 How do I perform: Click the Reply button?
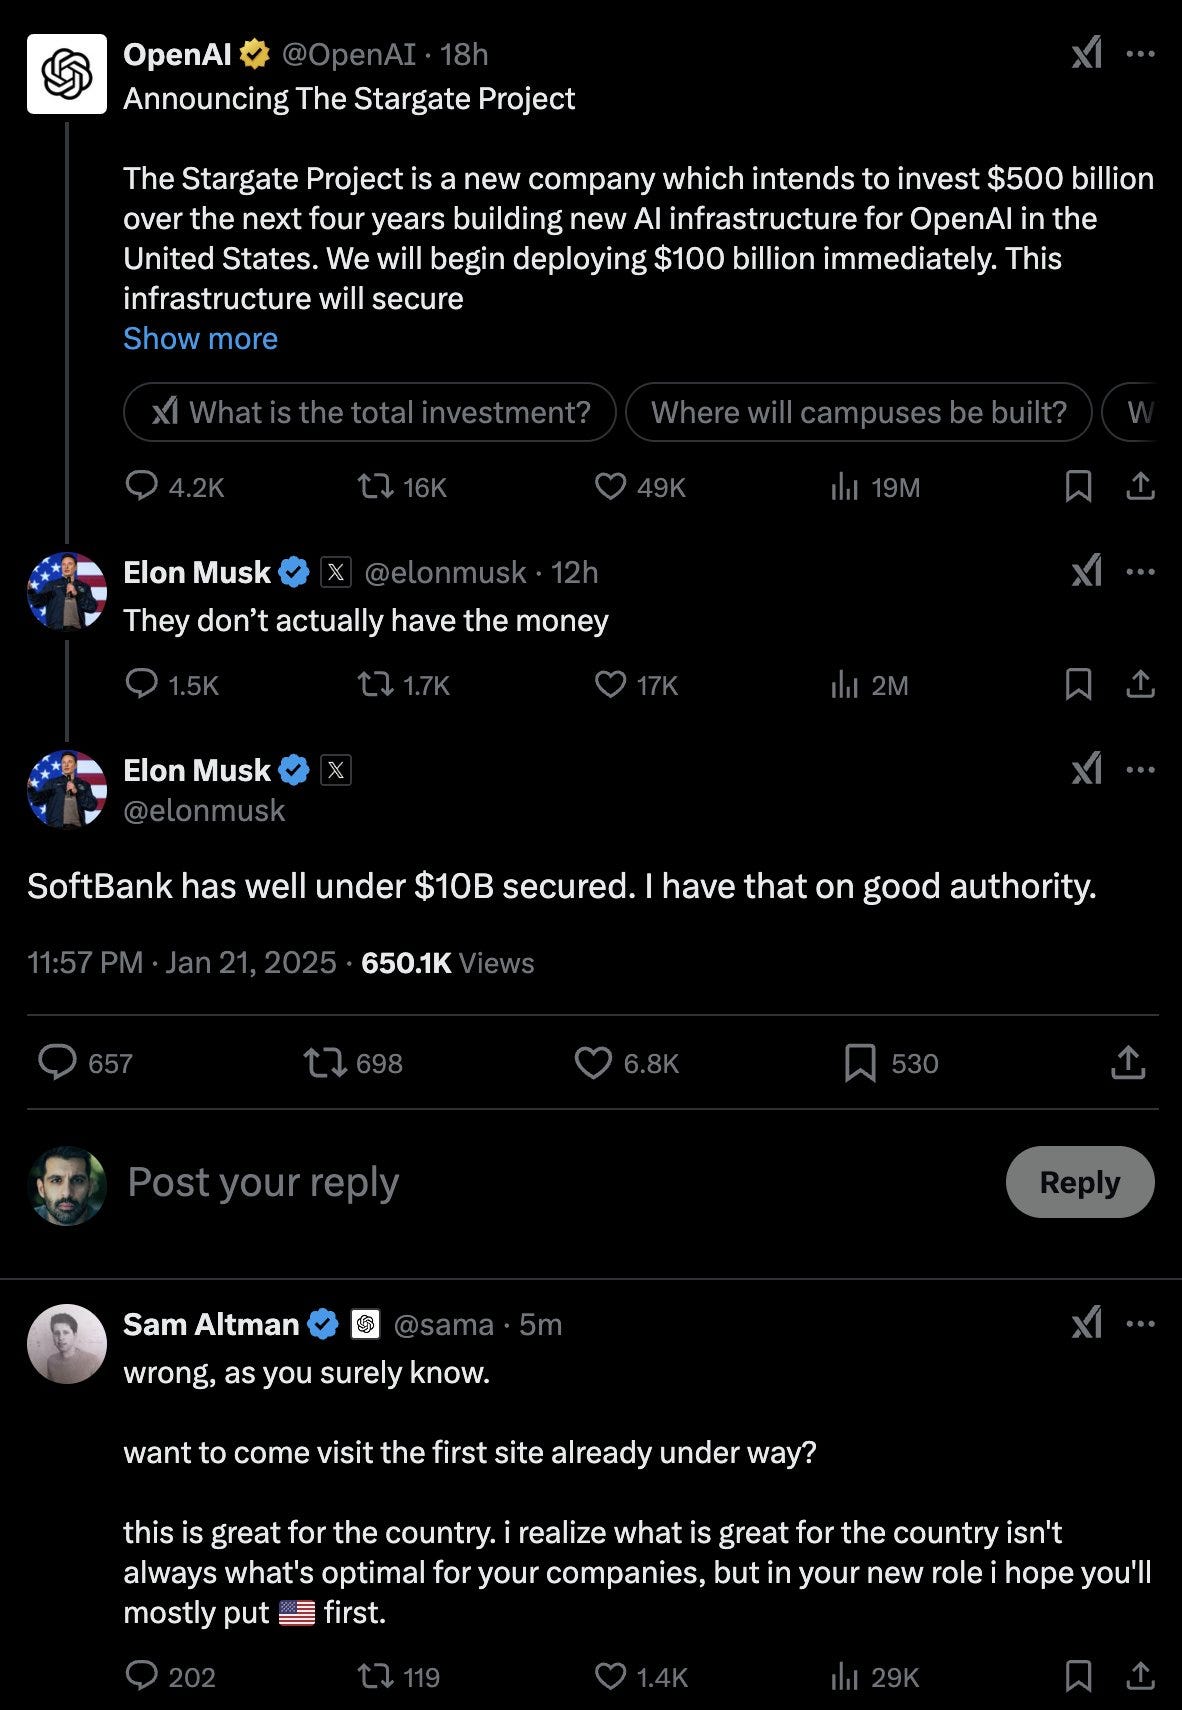1080,1182
